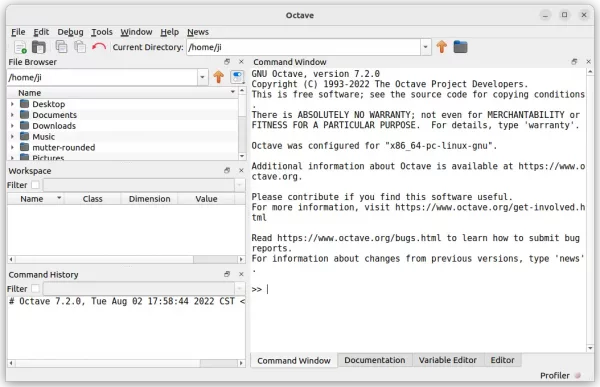This screenshot has height=387, width=600.
Task: Close the Command Window panel
Action: point(589,62)
